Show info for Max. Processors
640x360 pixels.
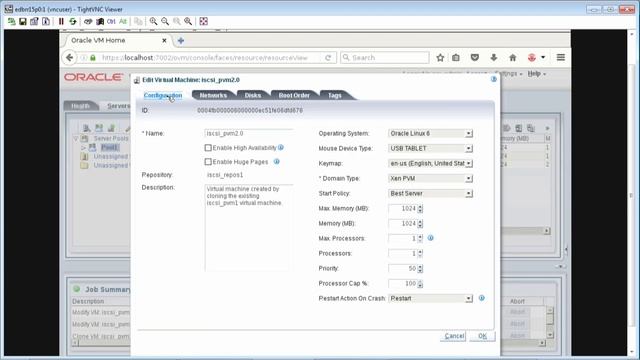(431, 238)
